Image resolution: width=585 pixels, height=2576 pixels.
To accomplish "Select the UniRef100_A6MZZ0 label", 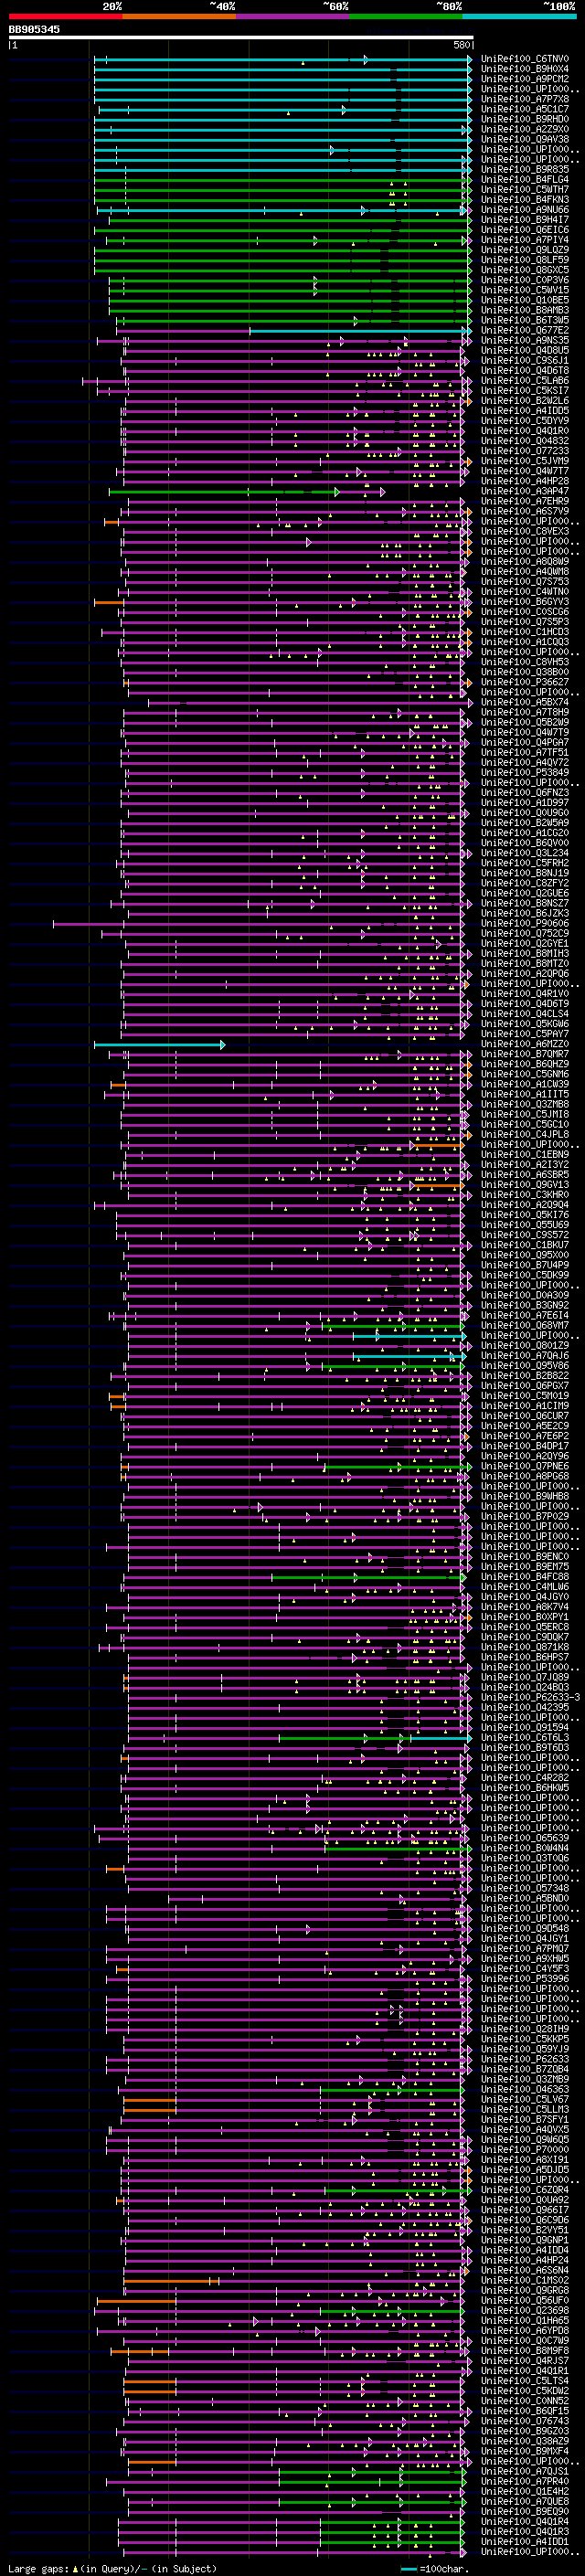I will tap(525, 1044).
